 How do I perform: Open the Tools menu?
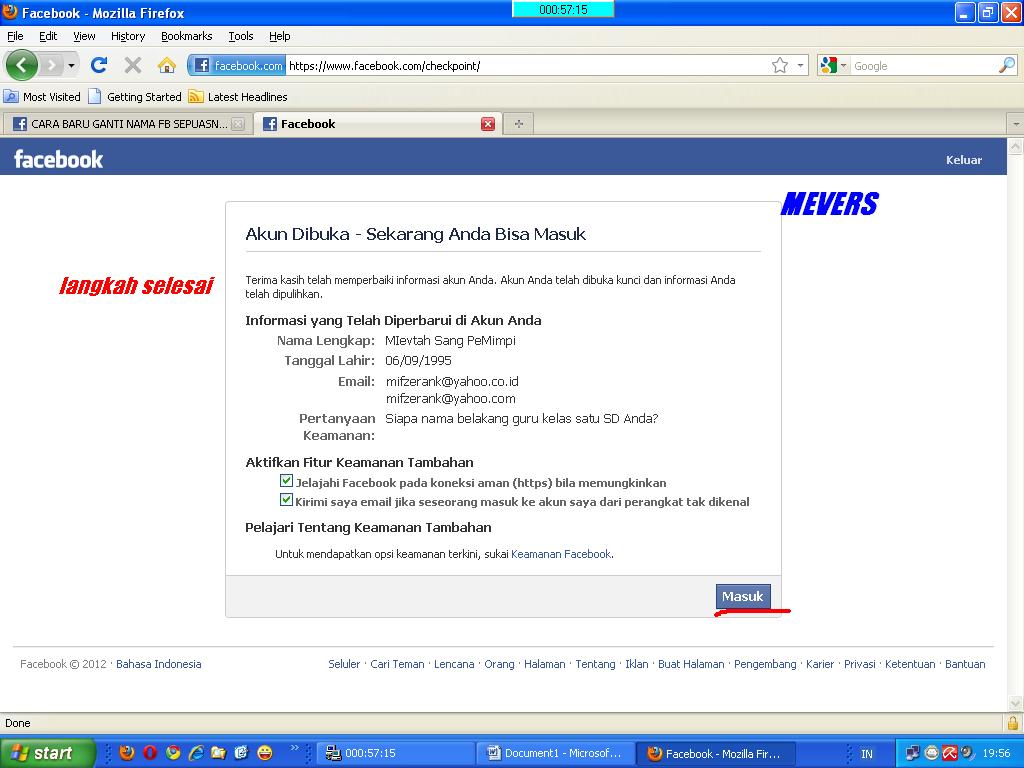(240, 36)
